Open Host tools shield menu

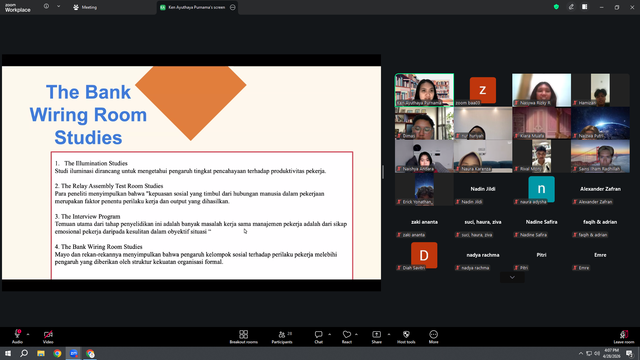tap(406, 337)
